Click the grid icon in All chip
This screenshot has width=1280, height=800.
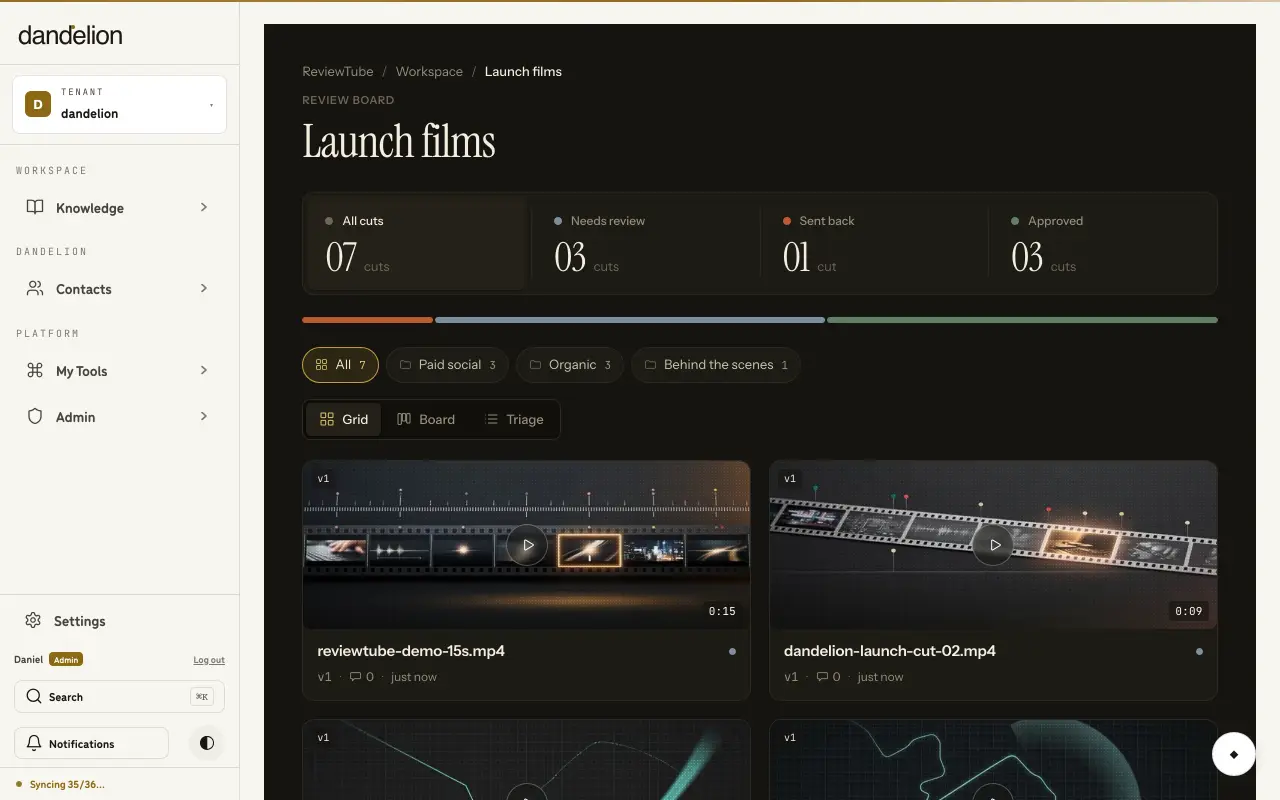tap(321, 365)
